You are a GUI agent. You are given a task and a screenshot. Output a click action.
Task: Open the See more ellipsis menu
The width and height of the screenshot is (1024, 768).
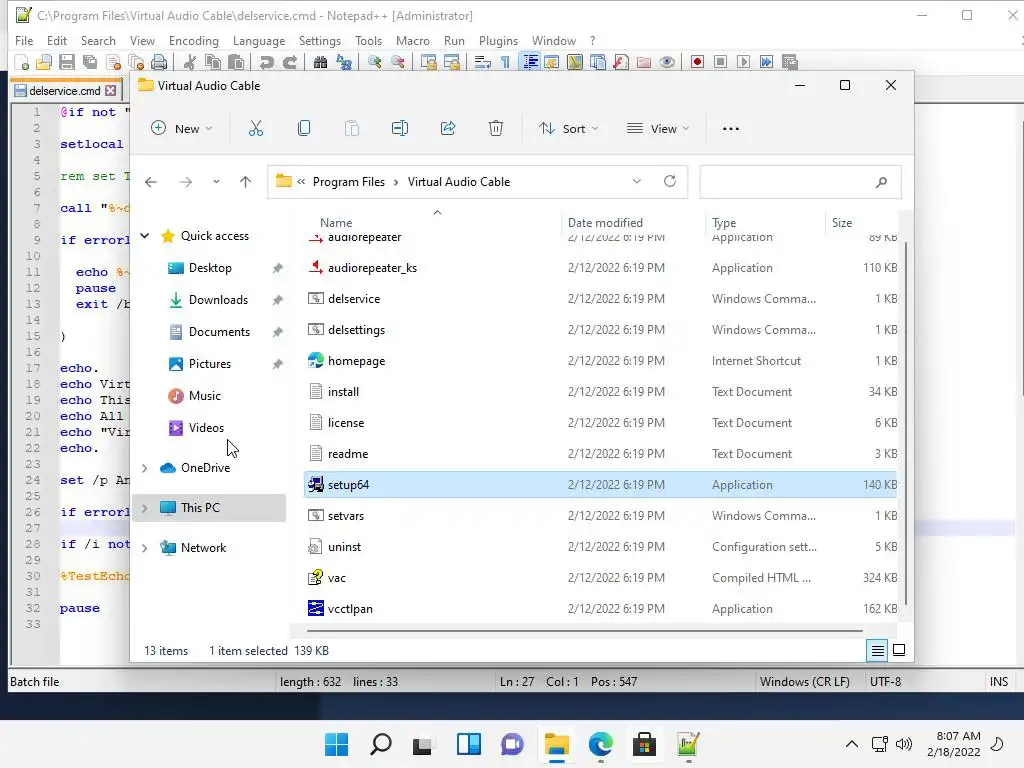point(731,129)
